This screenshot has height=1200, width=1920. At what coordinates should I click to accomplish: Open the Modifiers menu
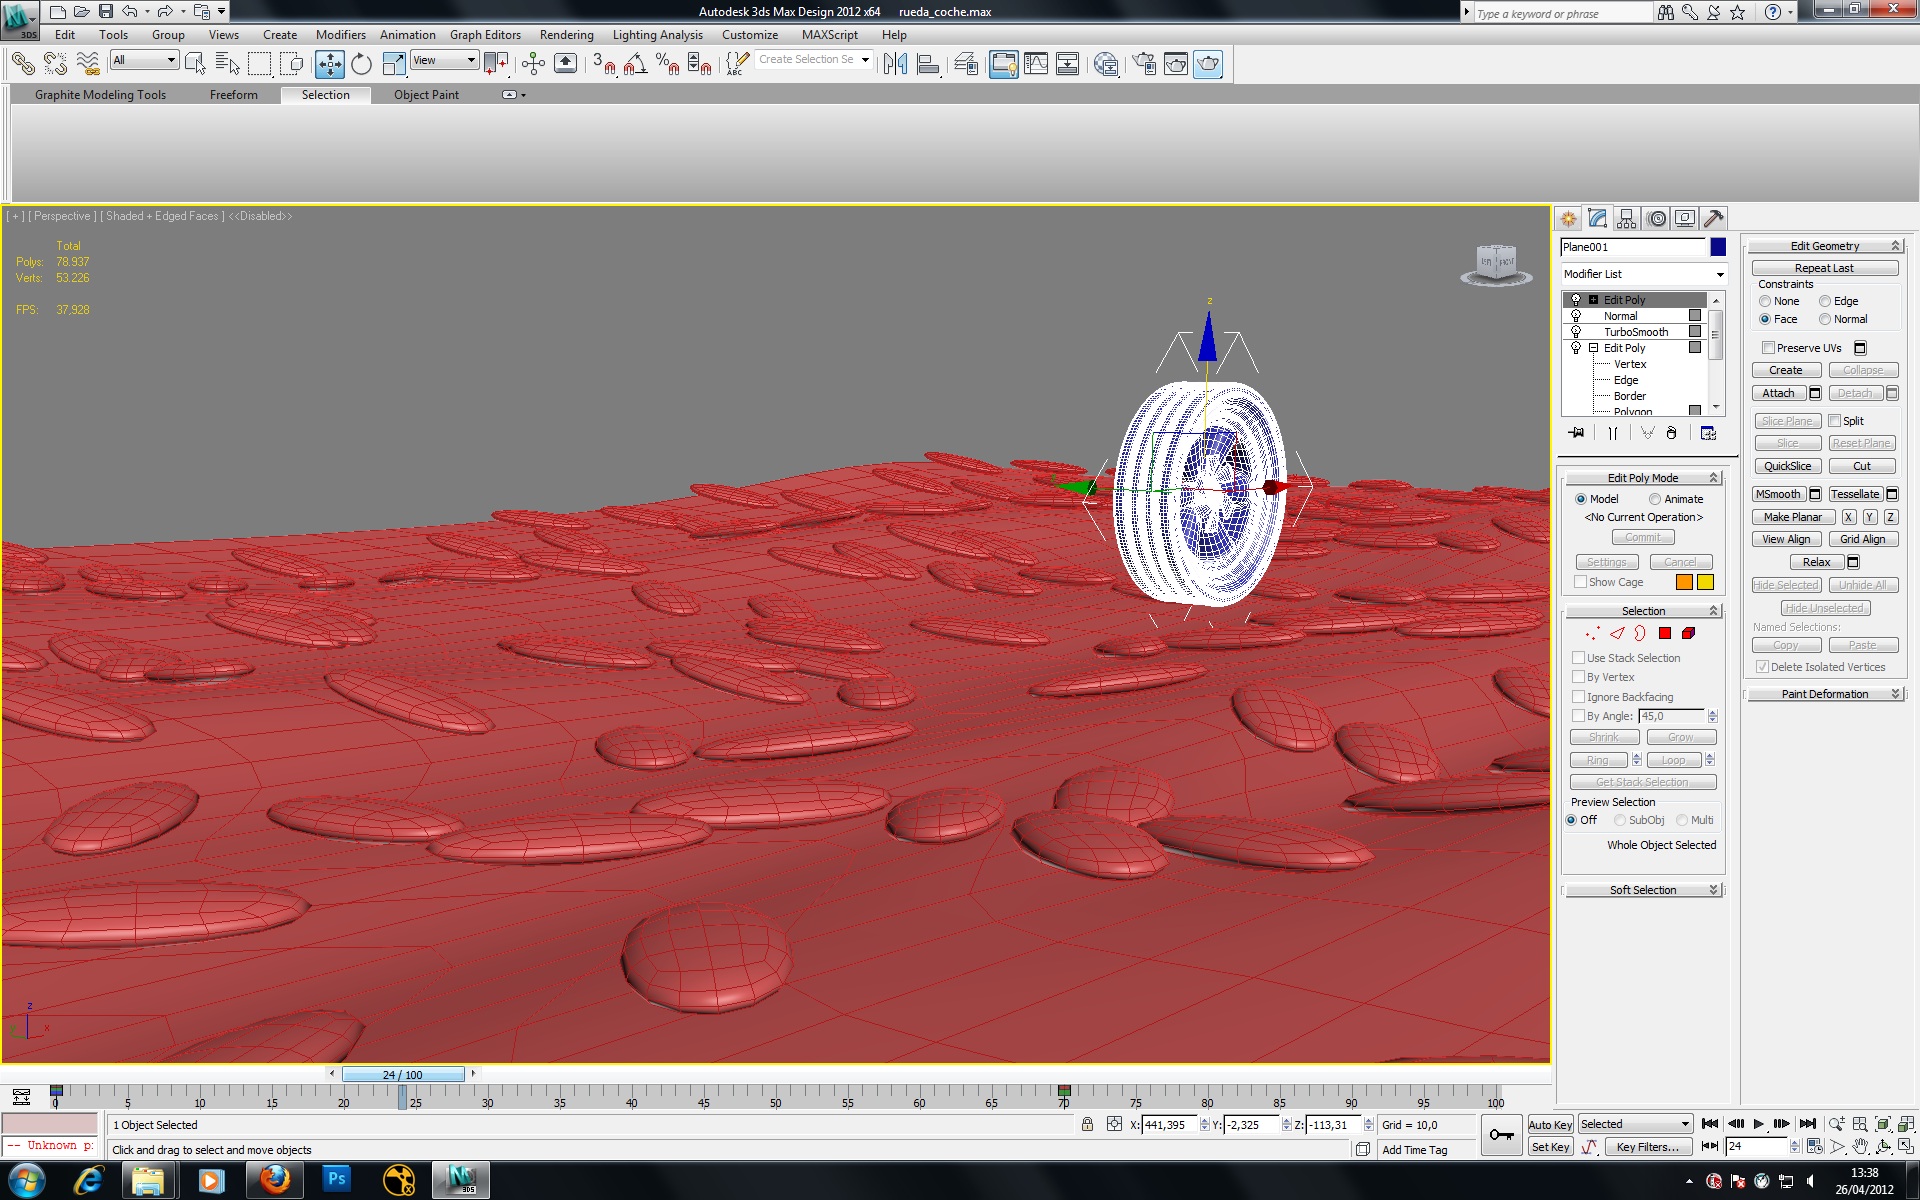pyautogui.click(x=340, y=34)
